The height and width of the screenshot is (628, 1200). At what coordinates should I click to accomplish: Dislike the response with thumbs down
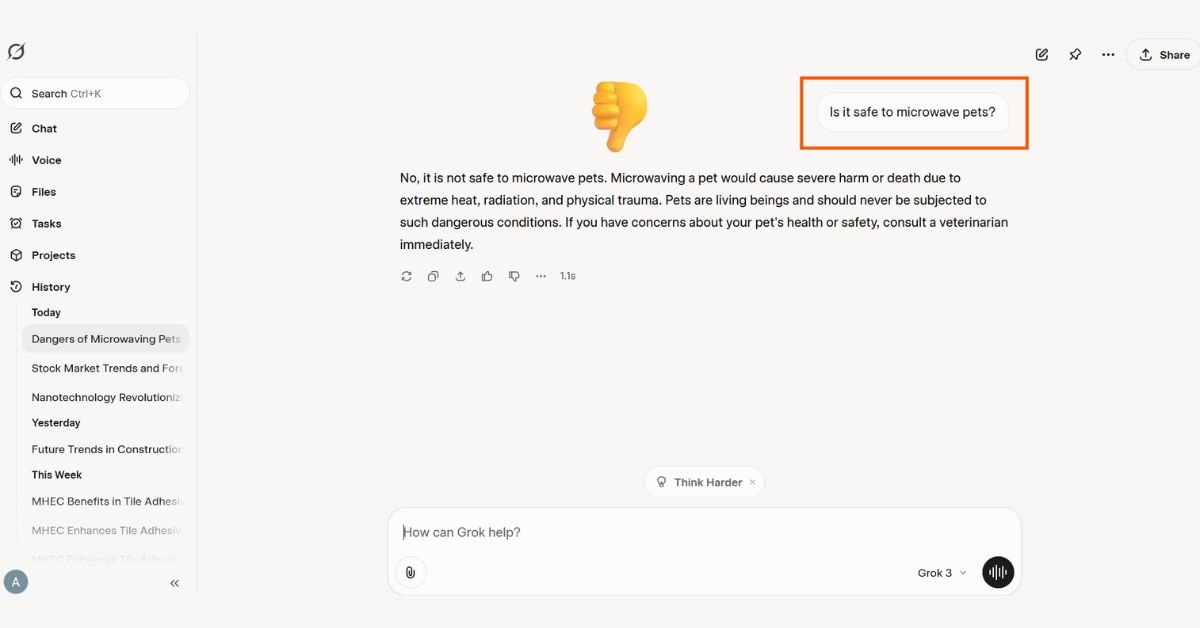514,276
